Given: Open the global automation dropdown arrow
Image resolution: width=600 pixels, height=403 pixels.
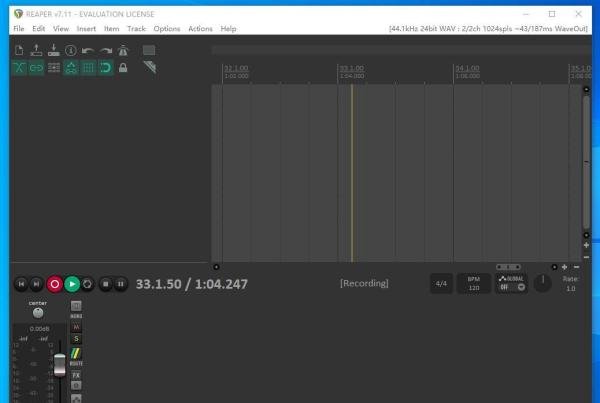Looking at the screenshot, I should click(x=521, y=287).
